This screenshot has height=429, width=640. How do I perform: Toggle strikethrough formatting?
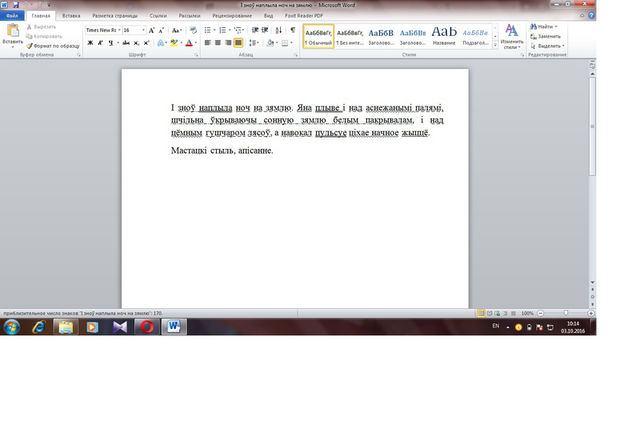click(126, 43)
